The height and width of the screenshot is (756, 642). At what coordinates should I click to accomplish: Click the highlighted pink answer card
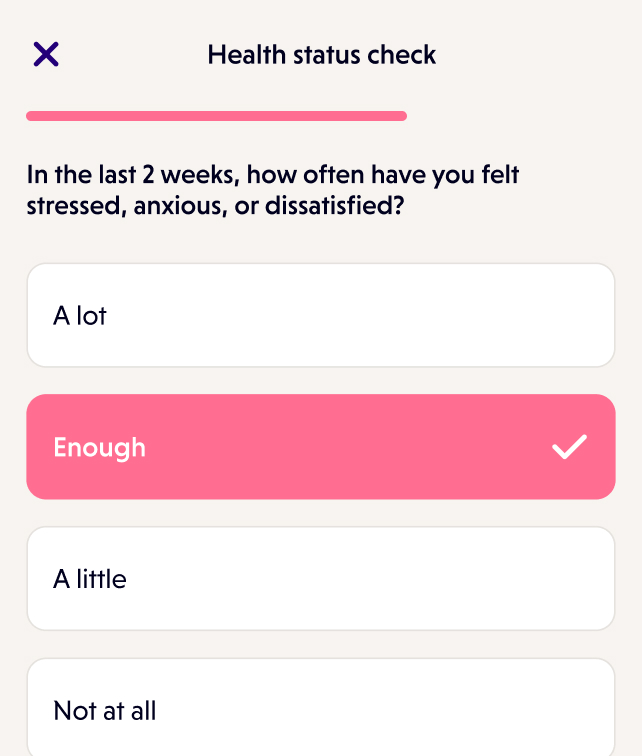pos(320,447)
